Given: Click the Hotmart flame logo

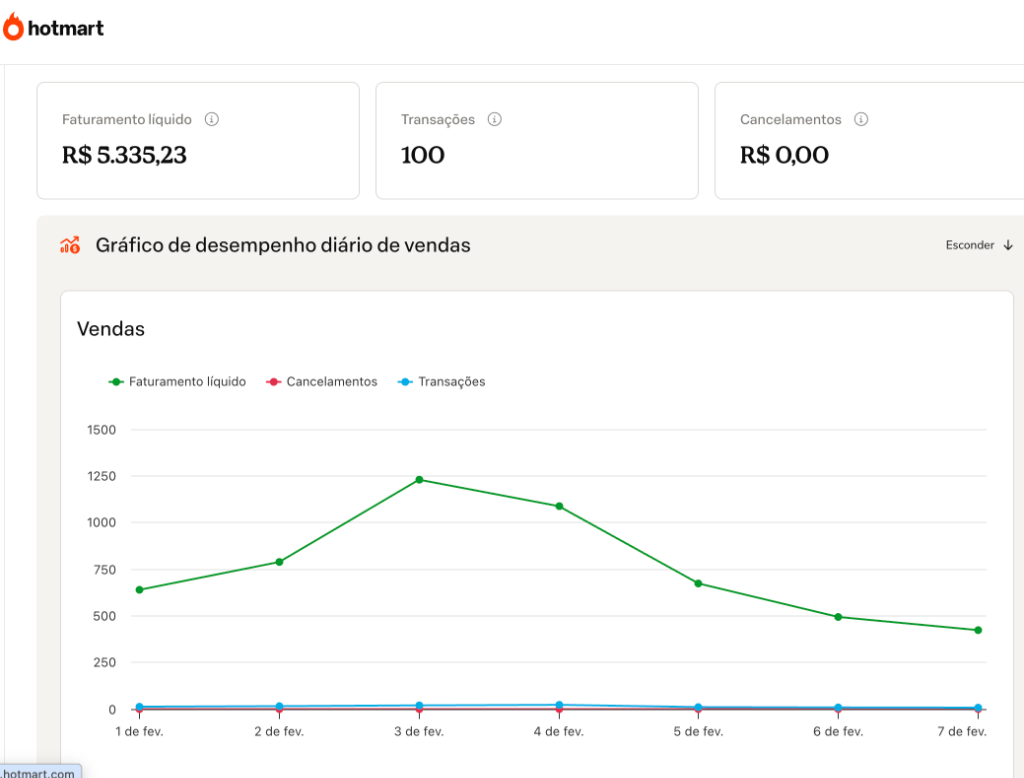Looking at the screenshot, I should [15, 28].
